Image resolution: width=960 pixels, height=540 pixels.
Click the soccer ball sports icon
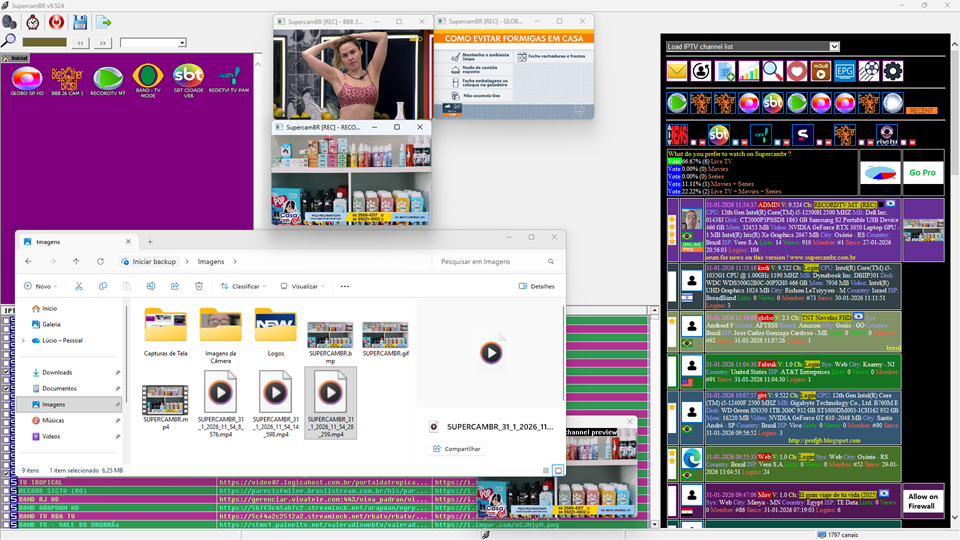(869, 71)
